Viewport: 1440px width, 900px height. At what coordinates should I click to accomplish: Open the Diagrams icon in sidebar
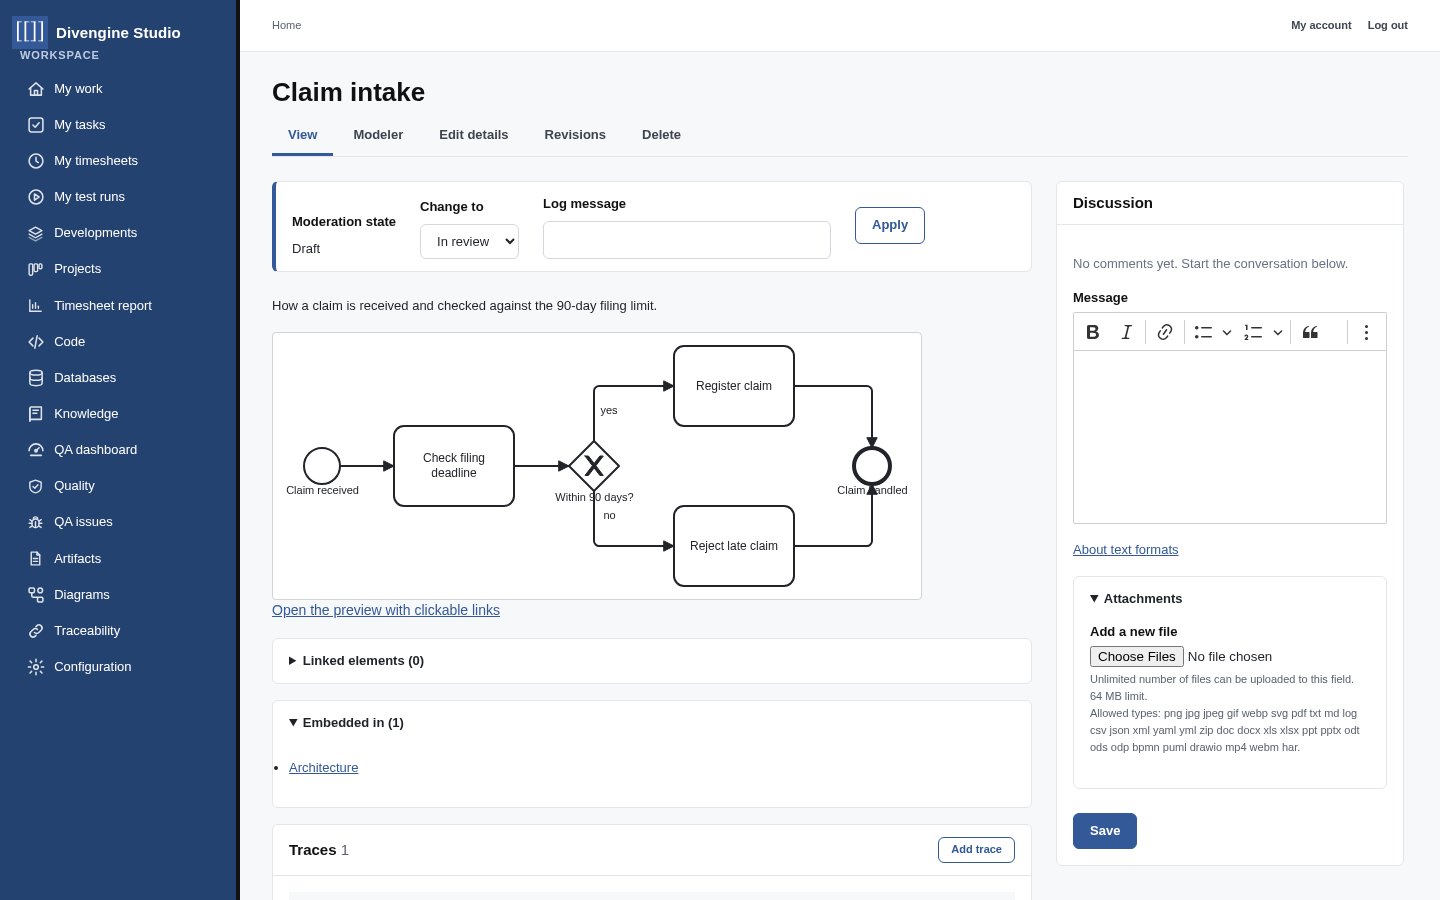tap(36, 595)
